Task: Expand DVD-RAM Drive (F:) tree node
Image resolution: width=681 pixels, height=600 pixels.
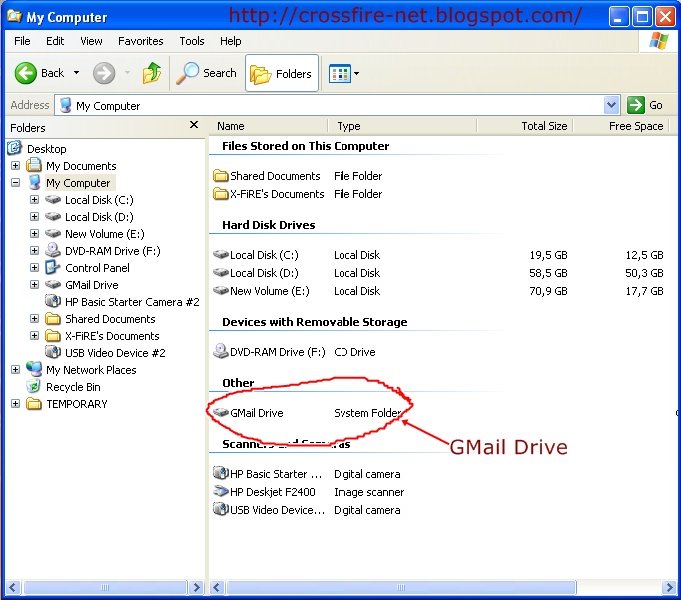Action: click(x=34, y=250)
